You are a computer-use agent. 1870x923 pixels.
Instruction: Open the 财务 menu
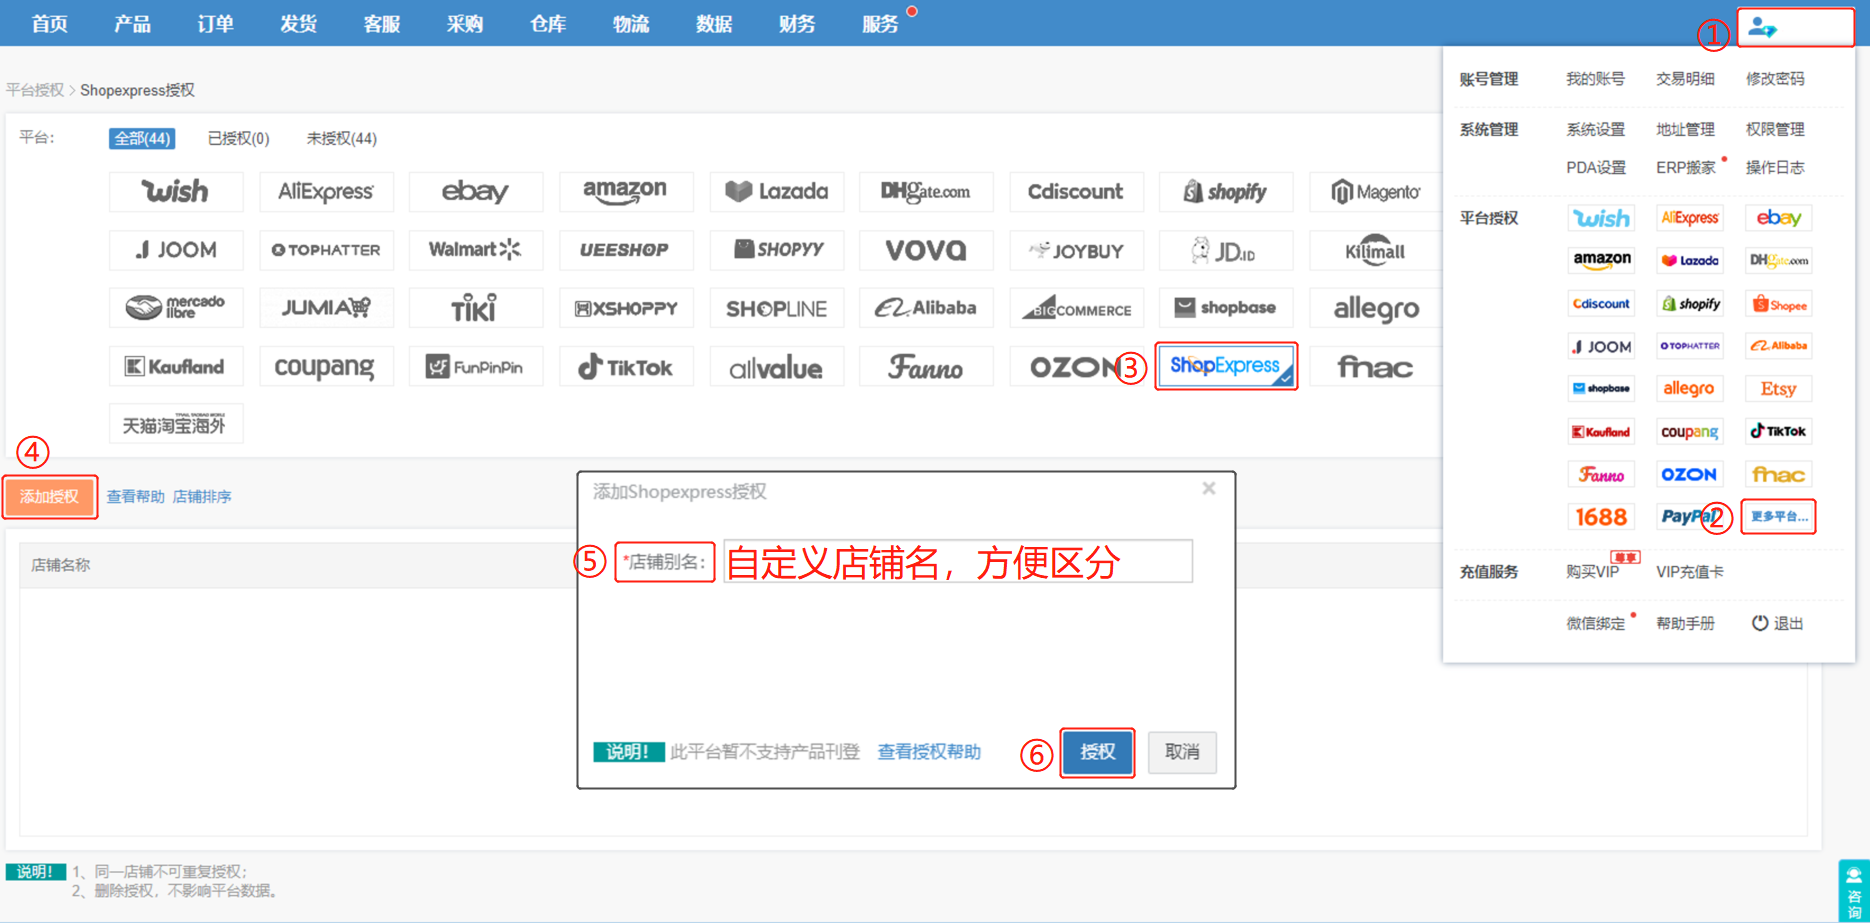[x=797, y=23]
